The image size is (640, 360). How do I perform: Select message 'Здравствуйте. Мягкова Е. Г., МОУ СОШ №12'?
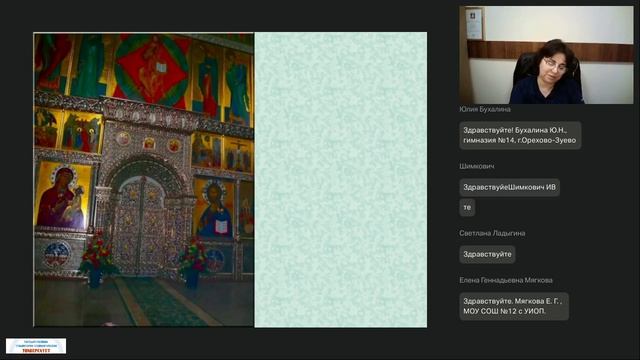pyautogui.click(x=514, y=306)
